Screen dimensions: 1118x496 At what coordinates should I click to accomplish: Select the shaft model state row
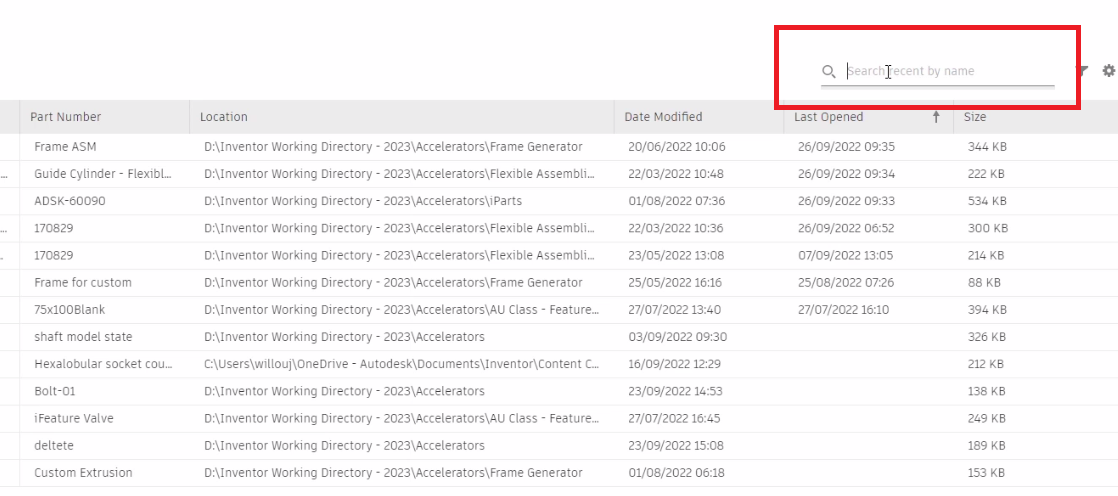tap(559, 337)
